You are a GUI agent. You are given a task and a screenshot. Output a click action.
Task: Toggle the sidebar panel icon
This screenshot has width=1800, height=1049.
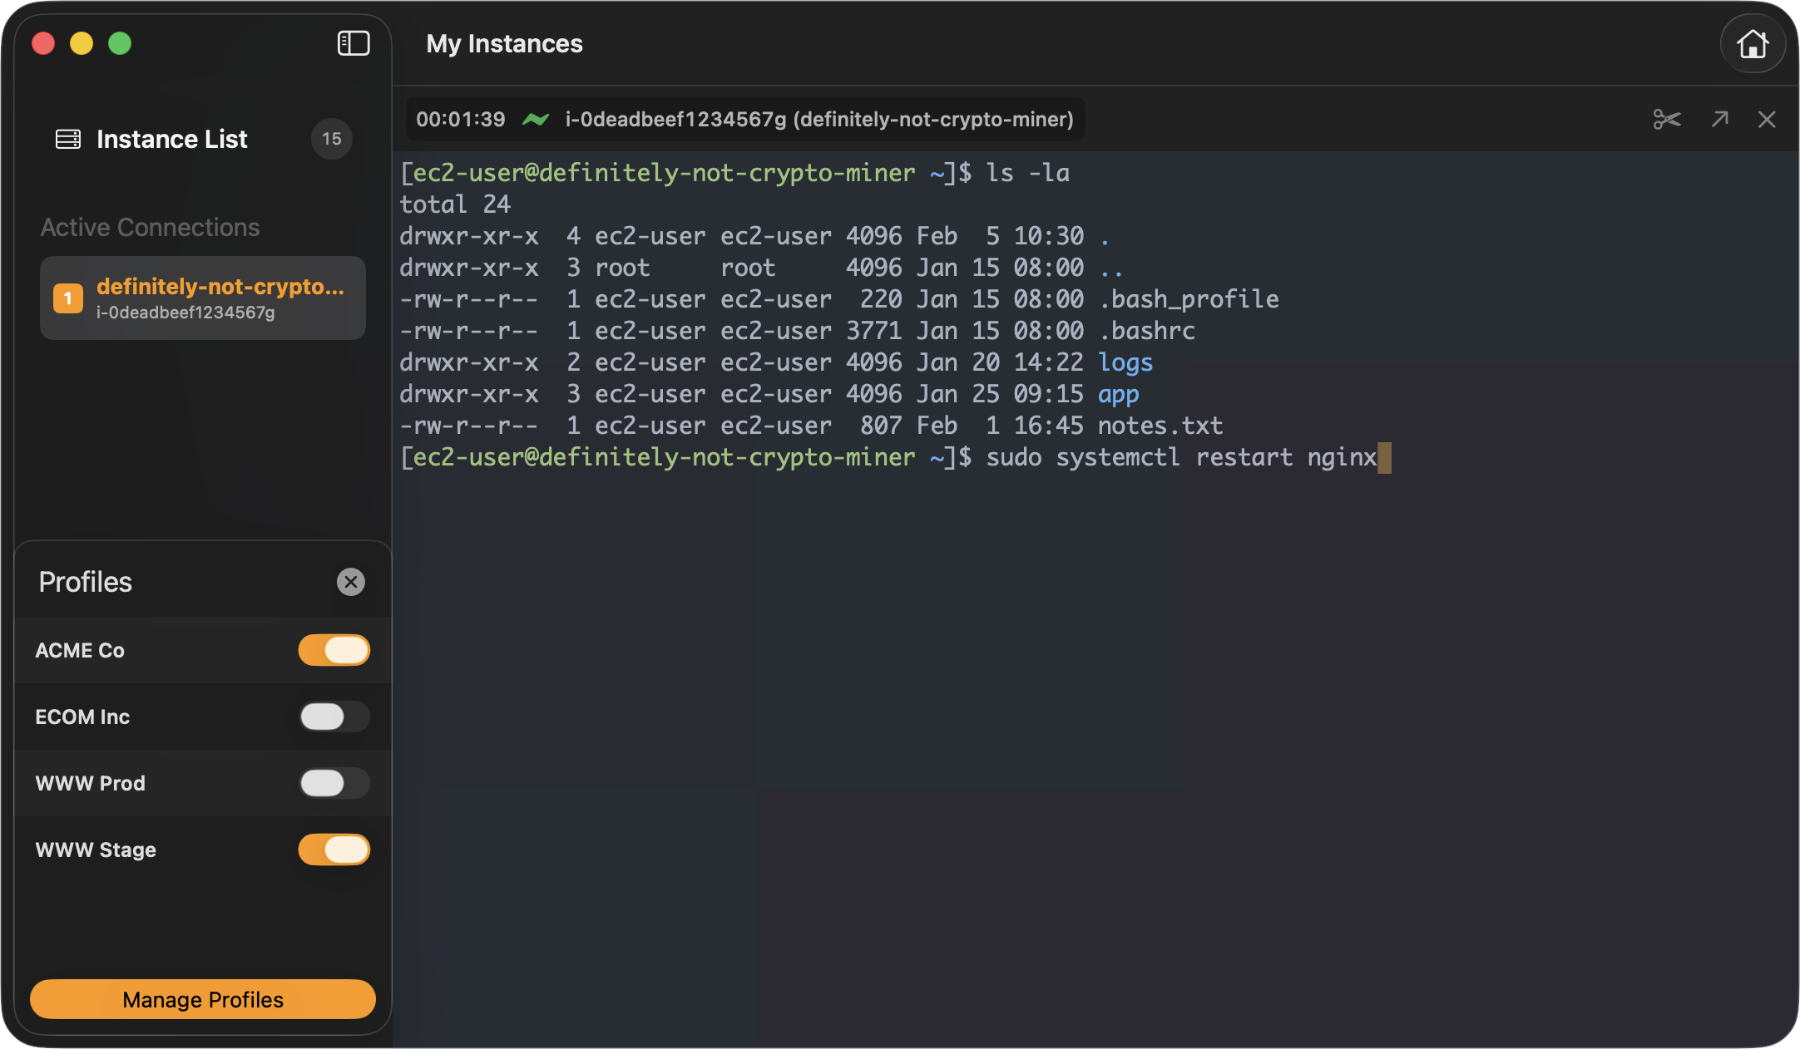click(353, 43)
